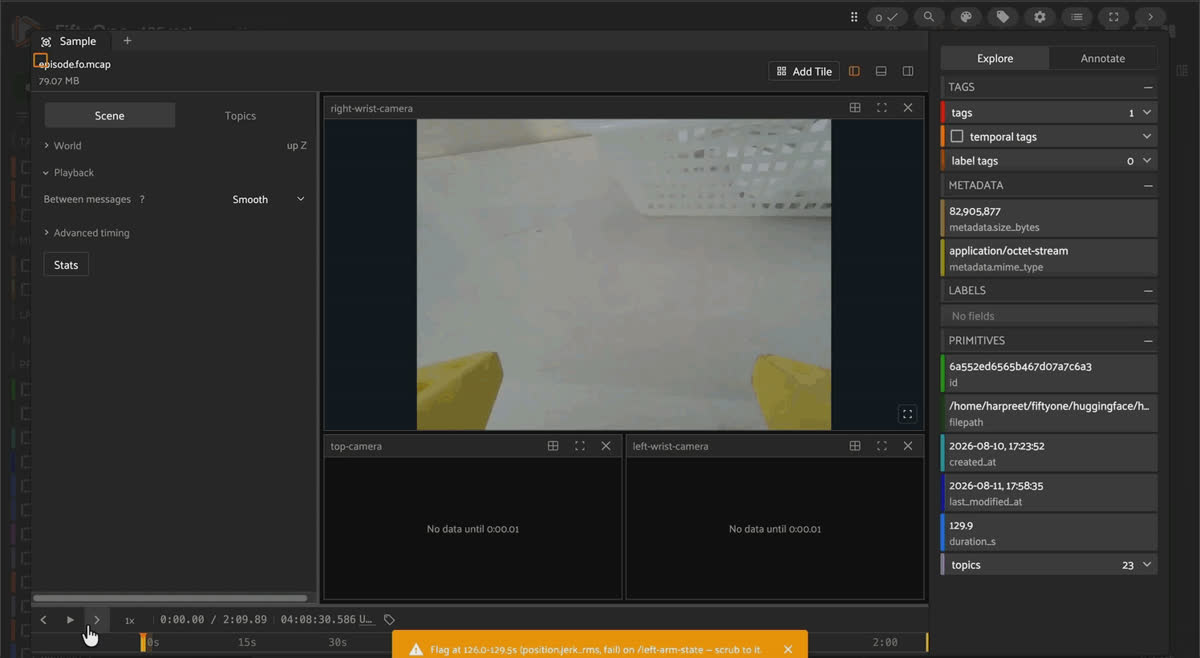Close the right-wrist-camera tile
The height and width of the screenshot is (658, 1200).
[x=908, y=108]
